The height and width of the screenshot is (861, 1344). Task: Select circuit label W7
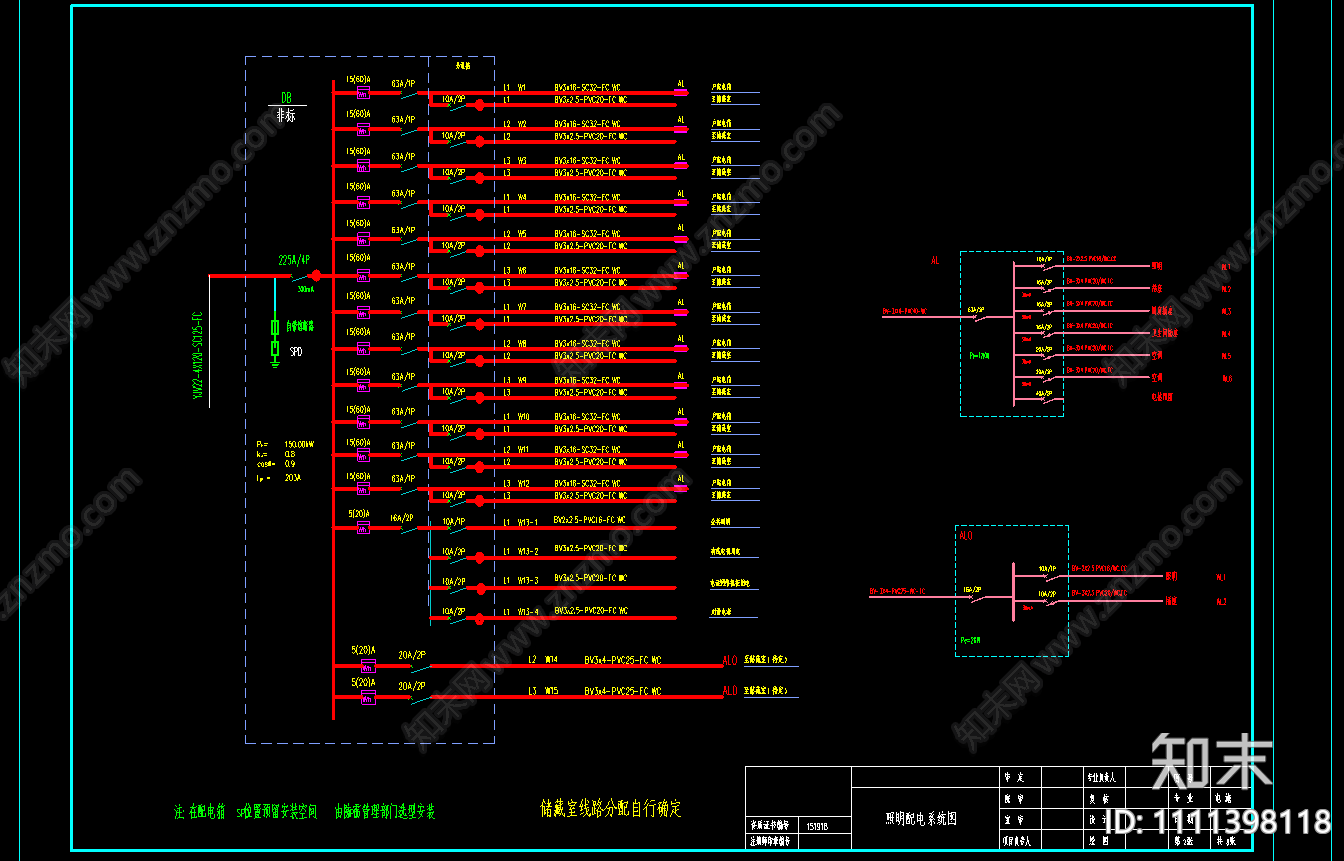pyautogui.click(x=522, y=307)
